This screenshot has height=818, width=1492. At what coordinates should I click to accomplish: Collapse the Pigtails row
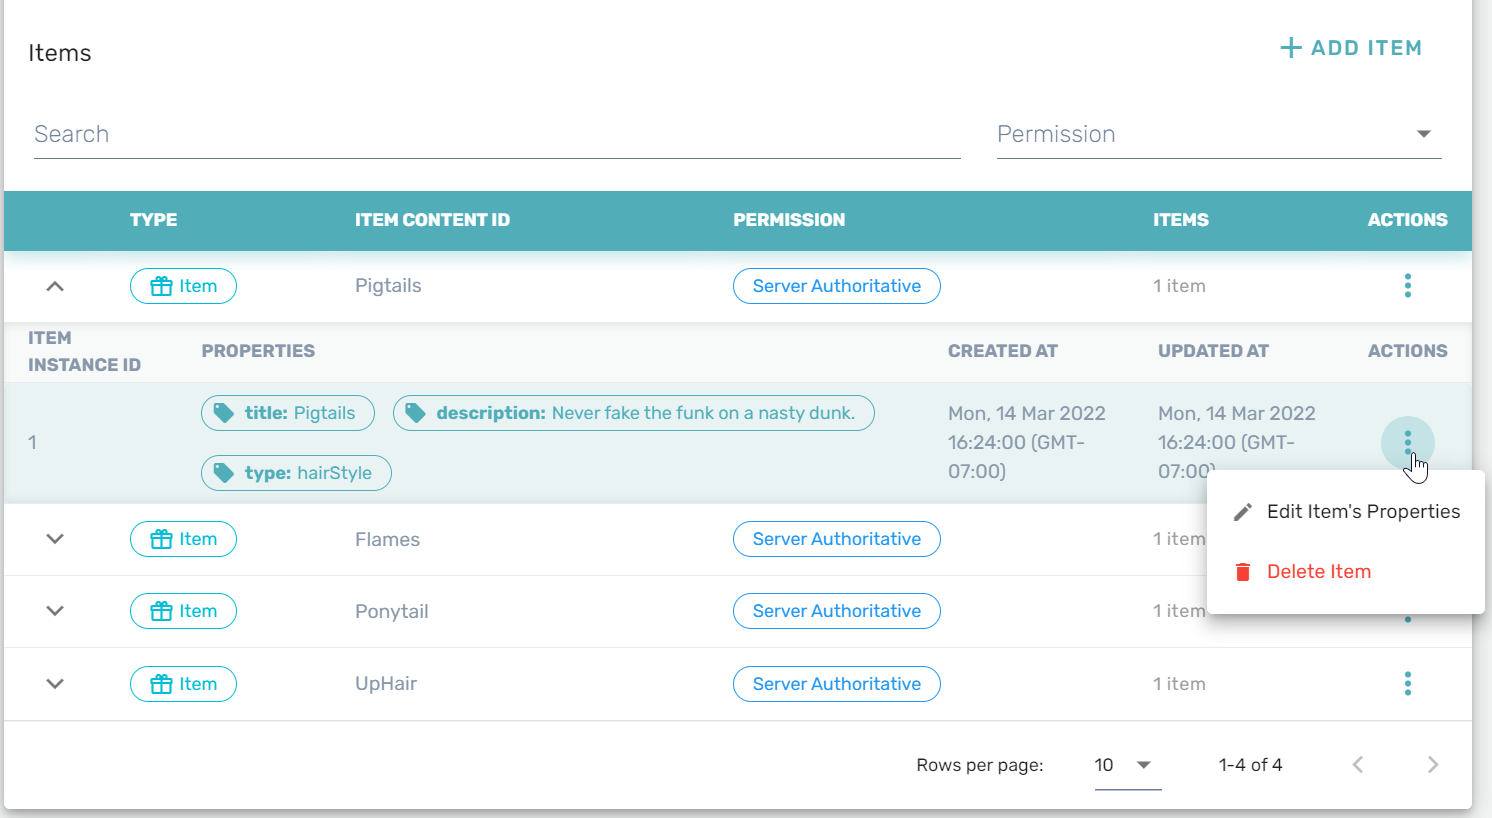(55, 286)
